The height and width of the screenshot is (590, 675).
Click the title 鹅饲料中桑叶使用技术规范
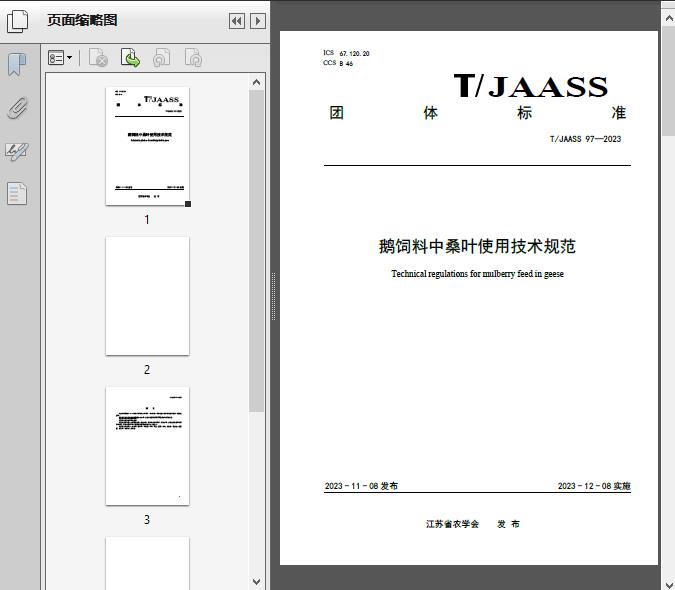click(477, 247)
